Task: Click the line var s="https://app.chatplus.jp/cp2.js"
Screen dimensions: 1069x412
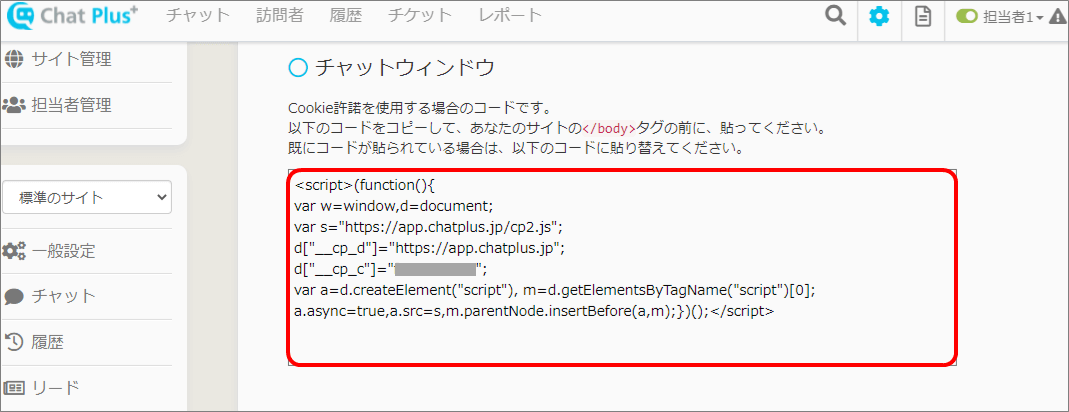Action: pyautogui.click(x=428, y=226)
